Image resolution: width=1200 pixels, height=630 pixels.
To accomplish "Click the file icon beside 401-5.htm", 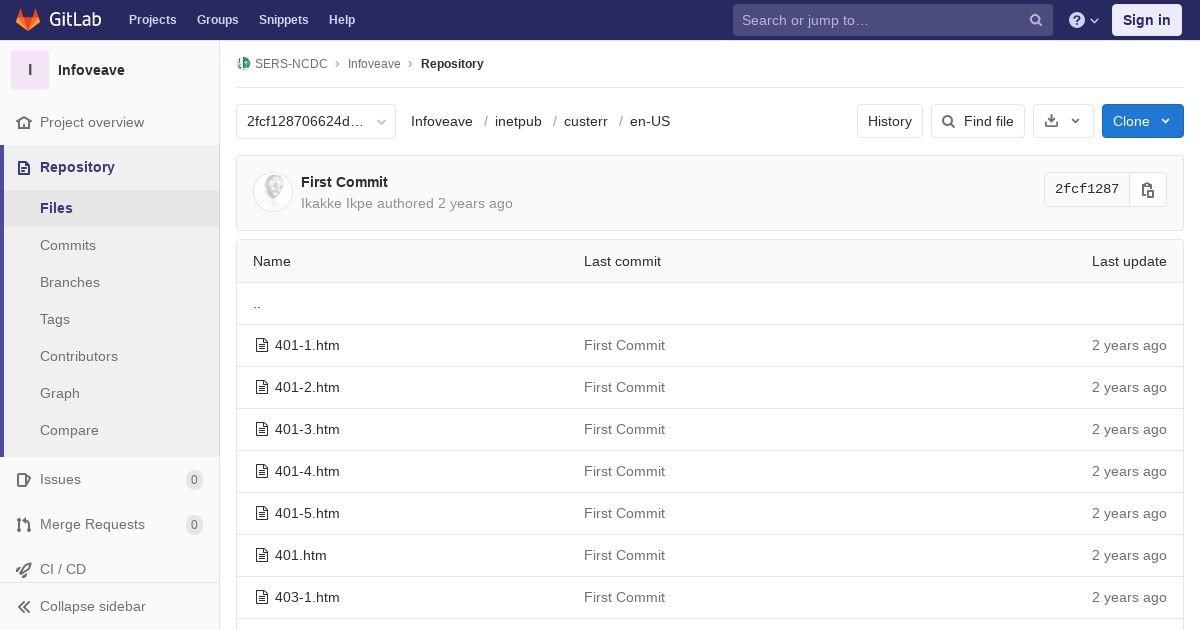I will 262,514.
